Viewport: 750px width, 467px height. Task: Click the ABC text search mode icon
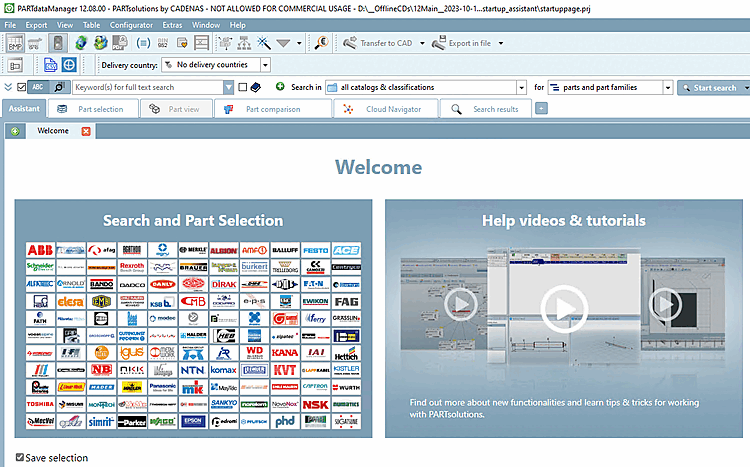(x=38, y=87)
